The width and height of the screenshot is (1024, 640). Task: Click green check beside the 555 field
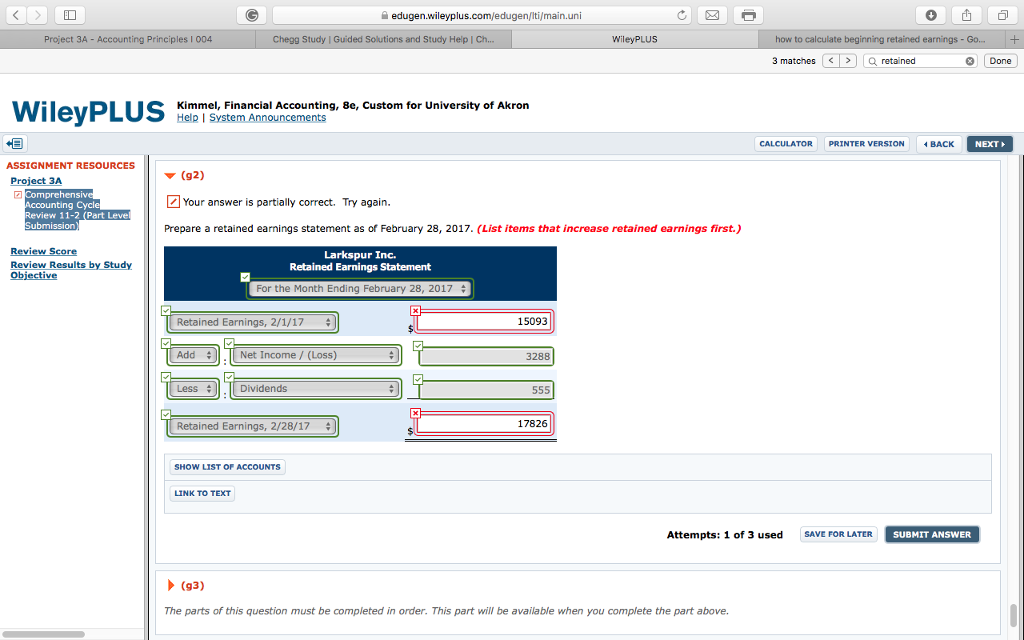418,379
